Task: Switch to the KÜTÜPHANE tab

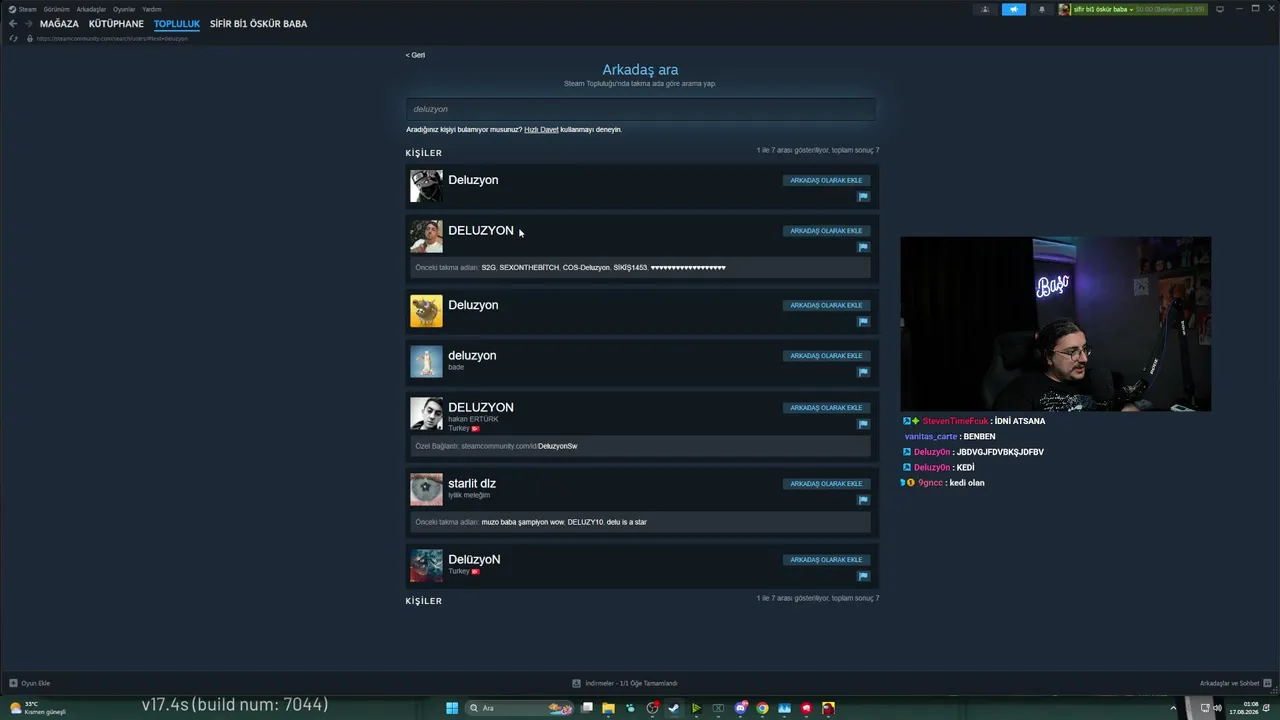Action: [116, 24]
